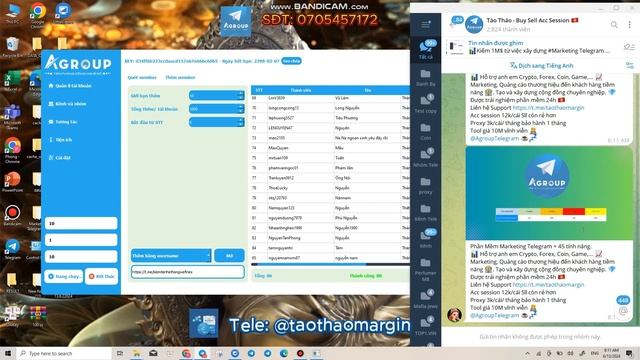This screenshot has width=640, height=360.
Task: Open Tiện ích section in AGroup sidebar
Action: 60,140
